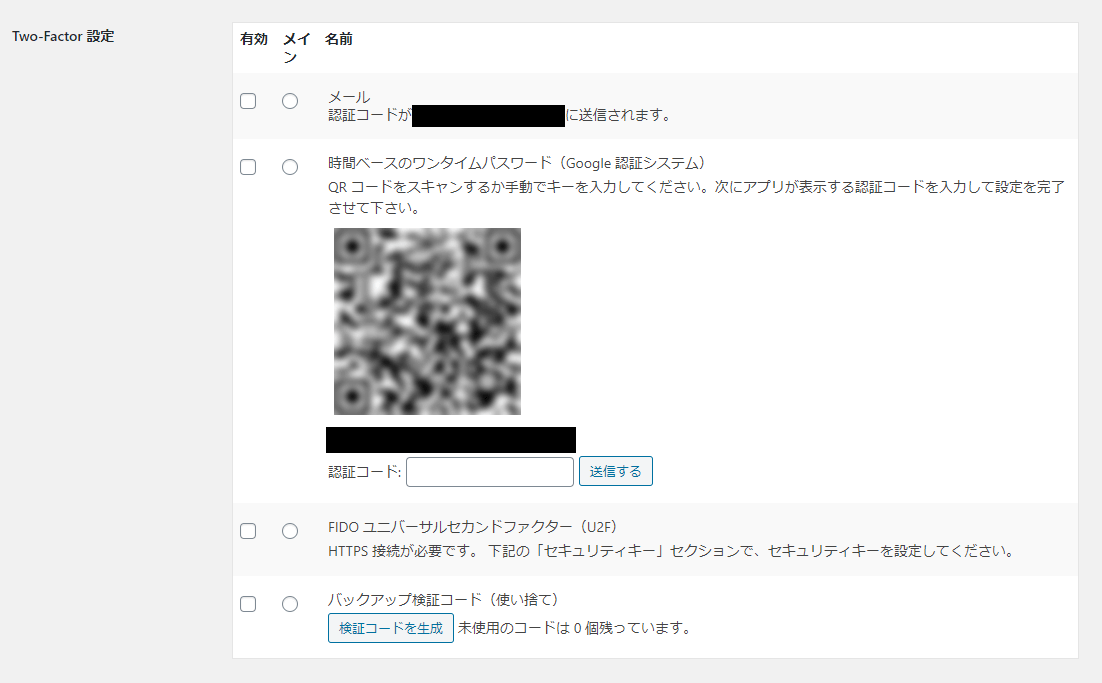The width and height of the screenshot is (1102, 683).
Task: Click the 名前 column header
Action: pyautogui.click(x=339, y=39)
